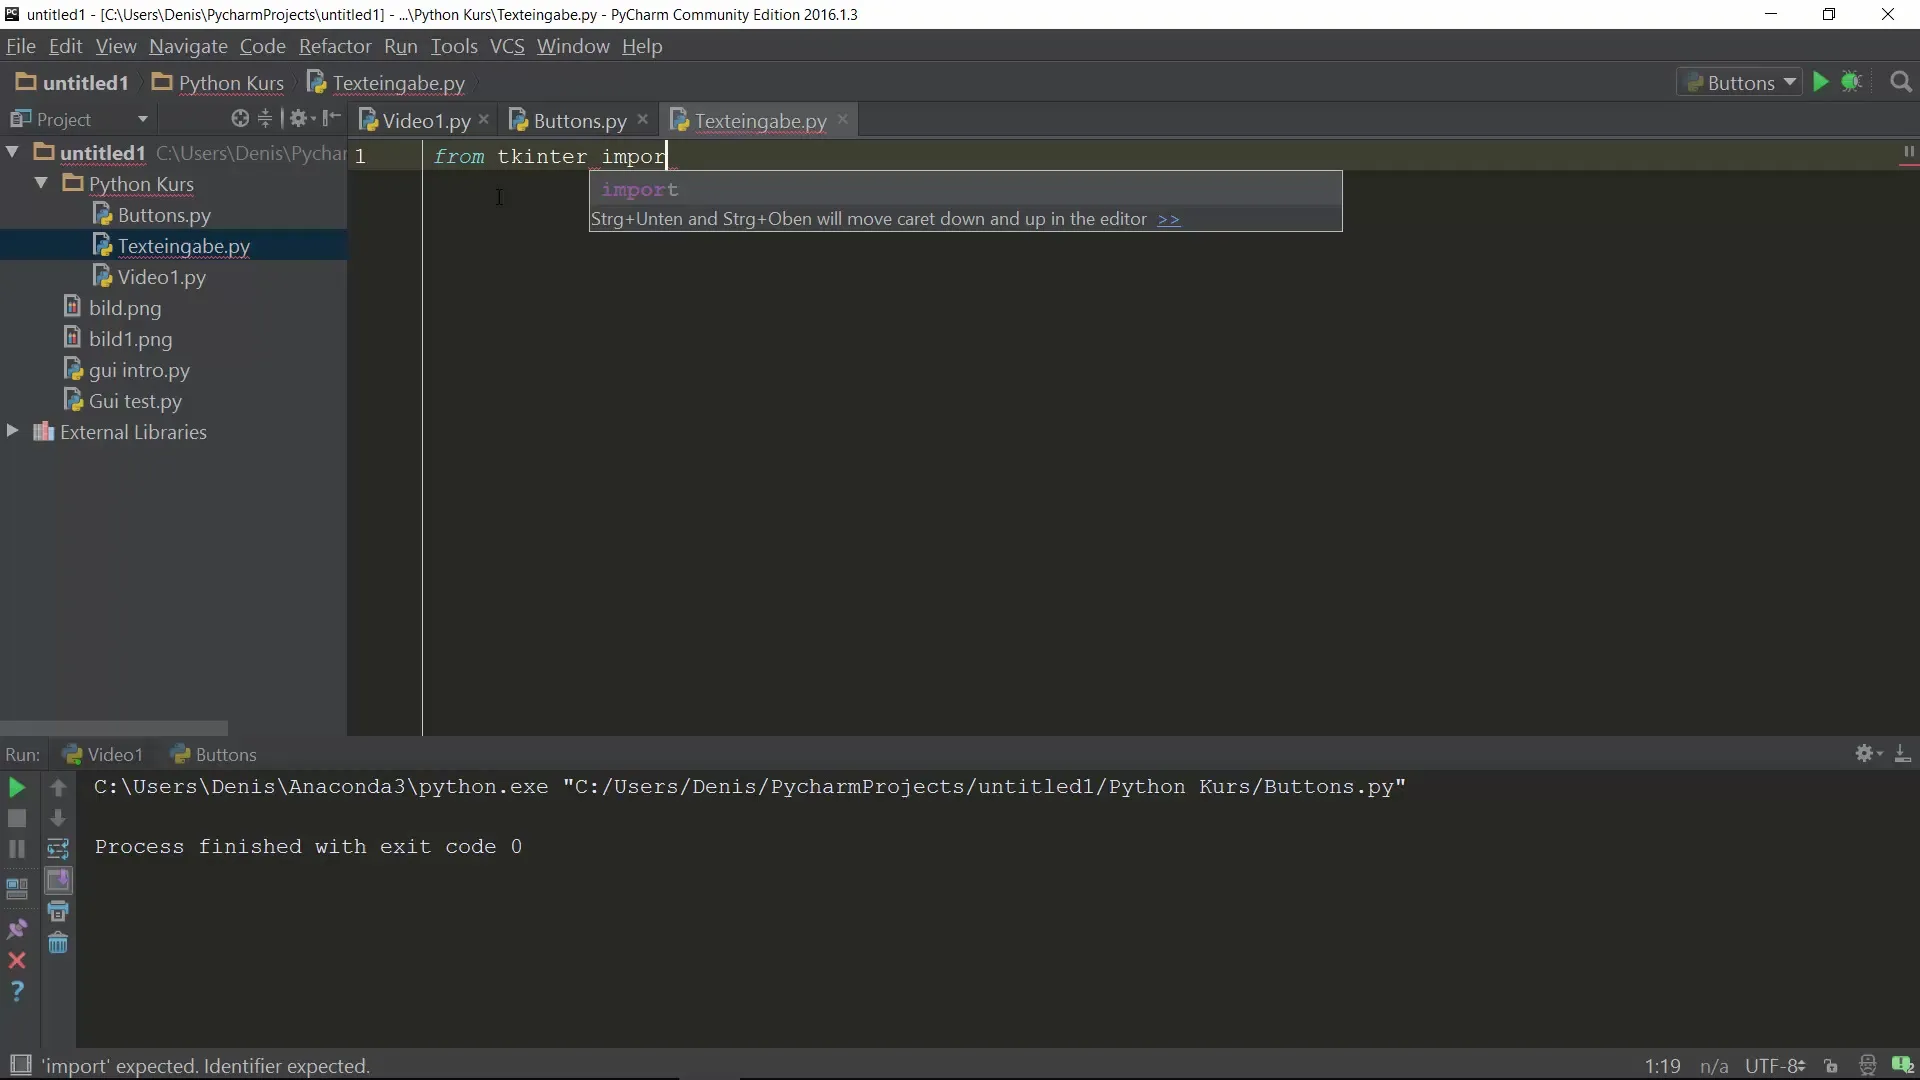Click the caret position 1:19 indicator
This screenshot has width=1920, height=1080.
point(1662,1066)
